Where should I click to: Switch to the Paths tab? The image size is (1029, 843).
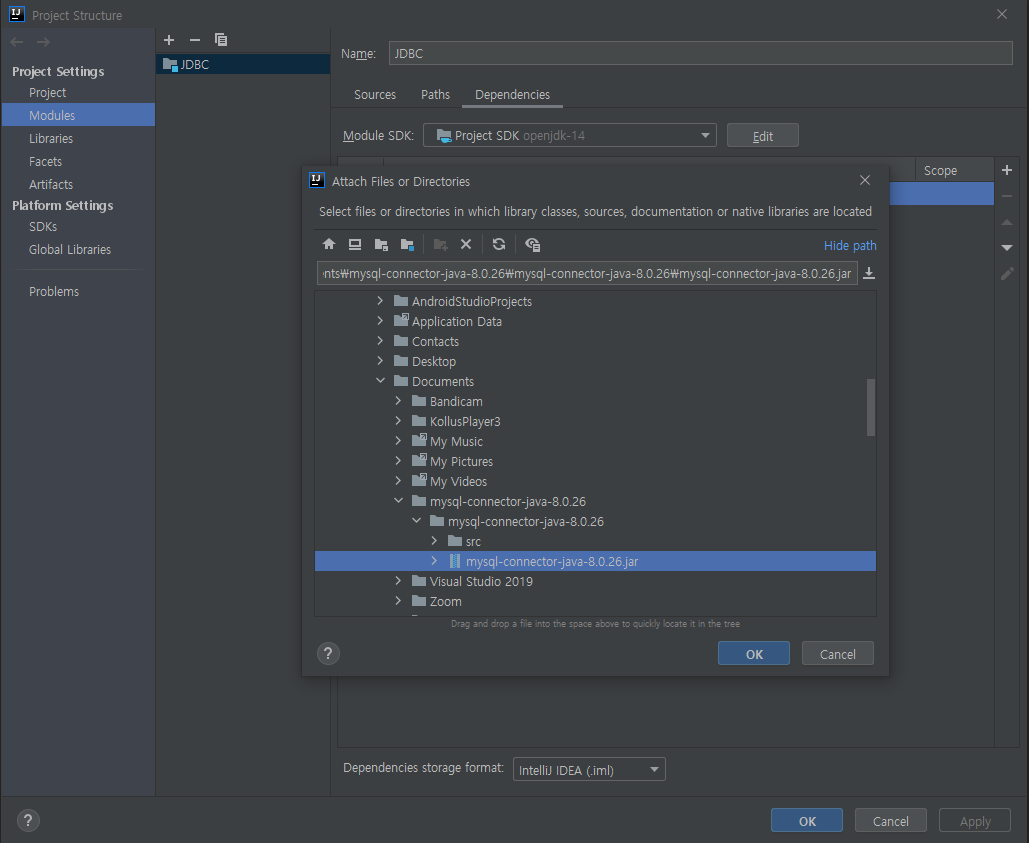[x=435, y=94]
